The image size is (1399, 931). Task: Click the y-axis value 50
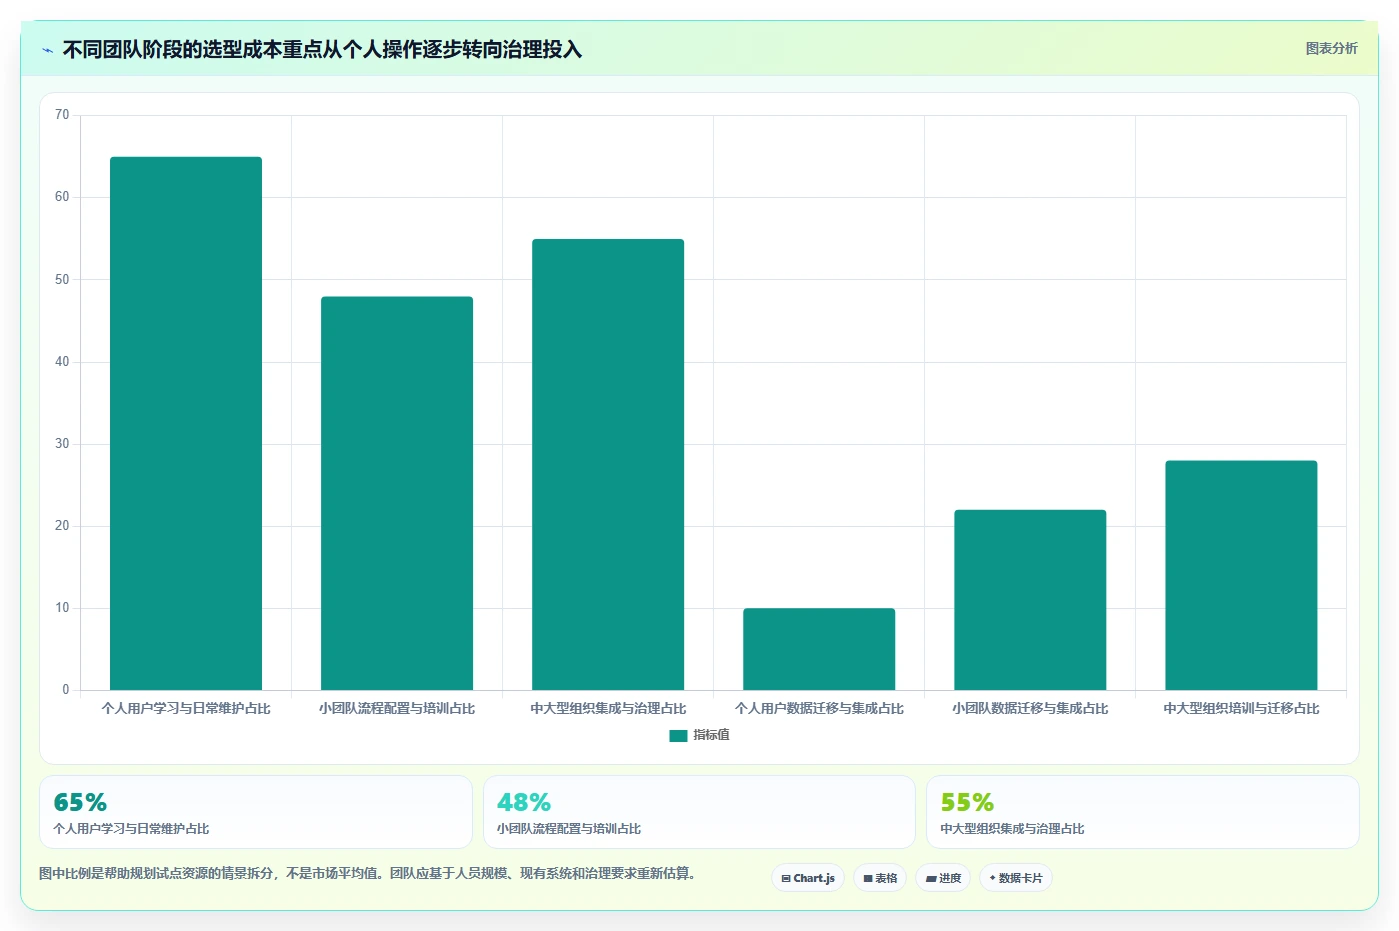point(62,279)
